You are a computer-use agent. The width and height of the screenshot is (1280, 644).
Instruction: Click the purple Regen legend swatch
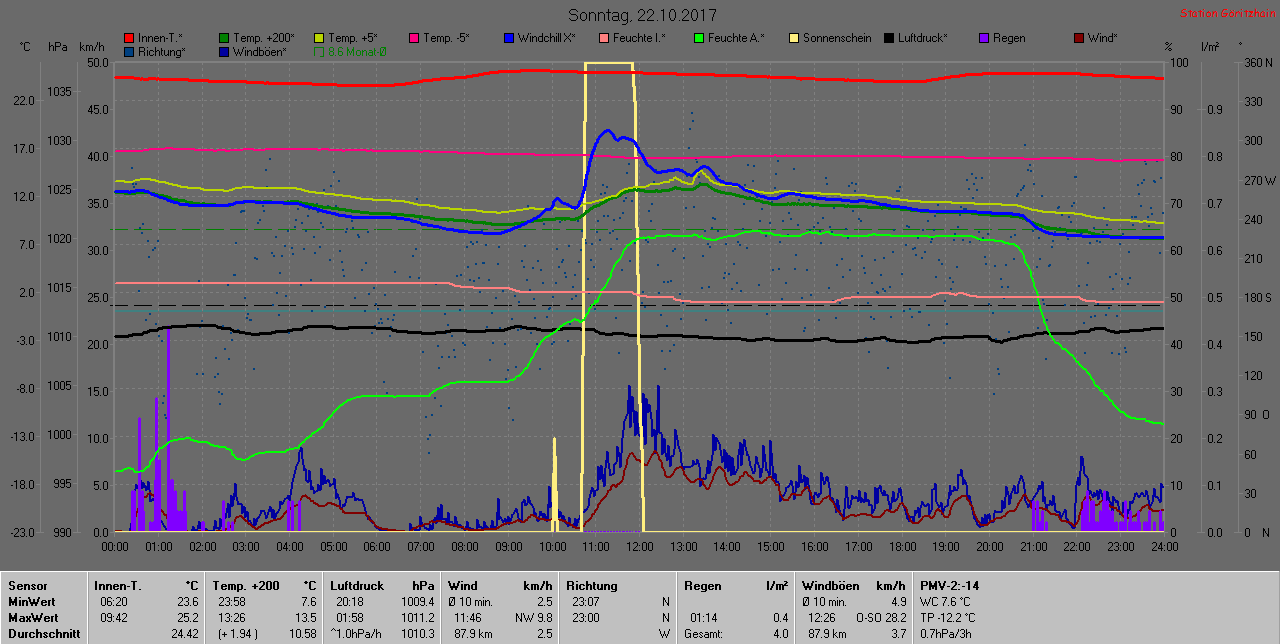[x=984, y=38]
